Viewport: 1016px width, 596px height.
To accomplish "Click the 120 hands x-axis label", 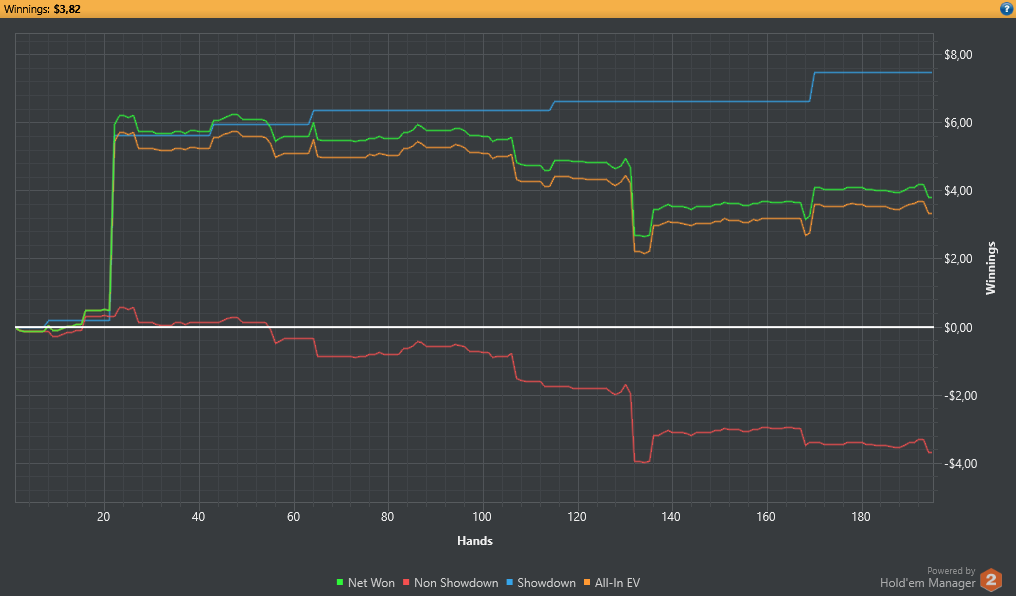I will click(577, 517).
